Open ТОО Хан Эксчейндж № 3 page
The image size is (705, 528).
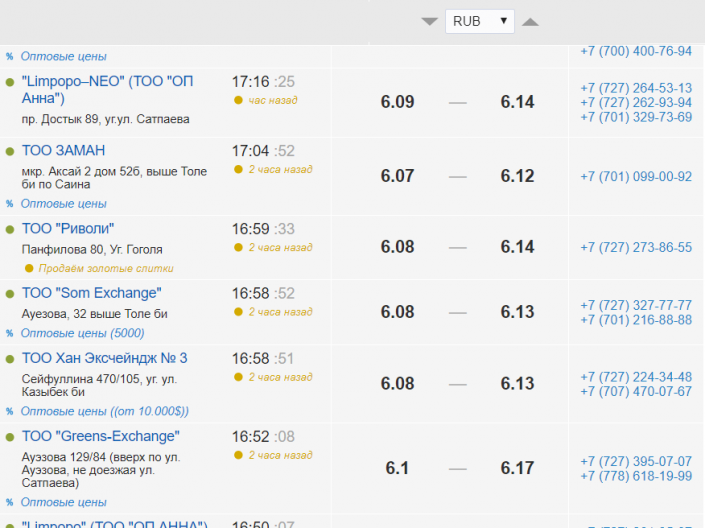pyautogui.click(x=104, y=358)
